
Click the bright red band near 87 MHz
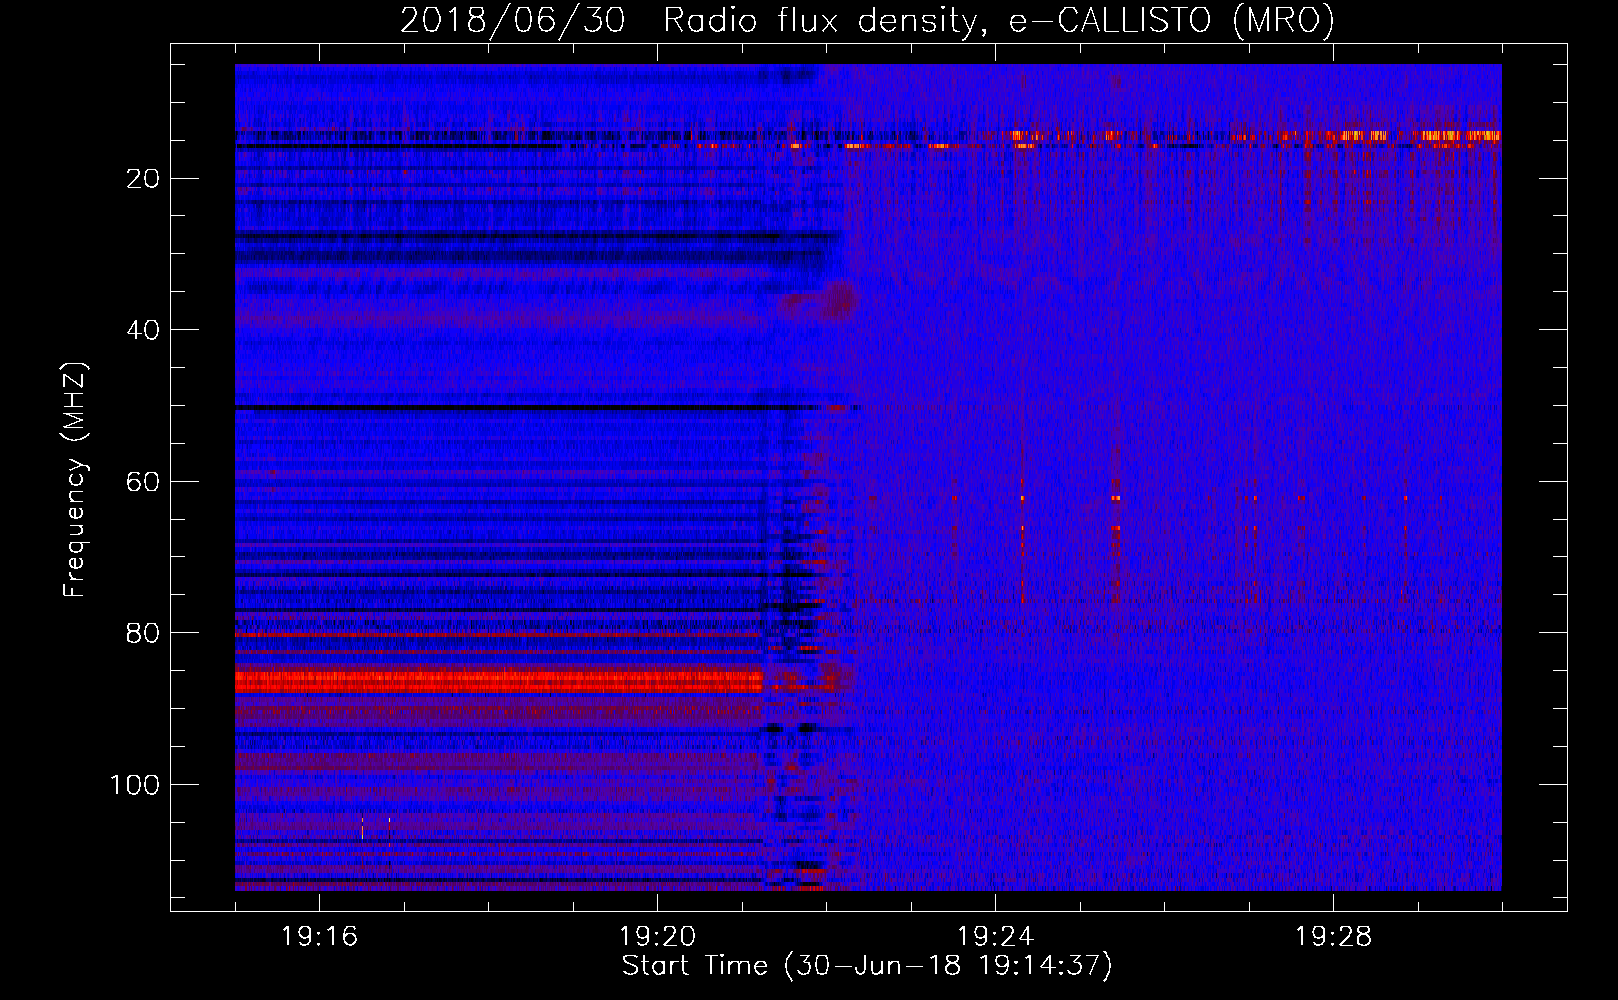tap(500, 681)
